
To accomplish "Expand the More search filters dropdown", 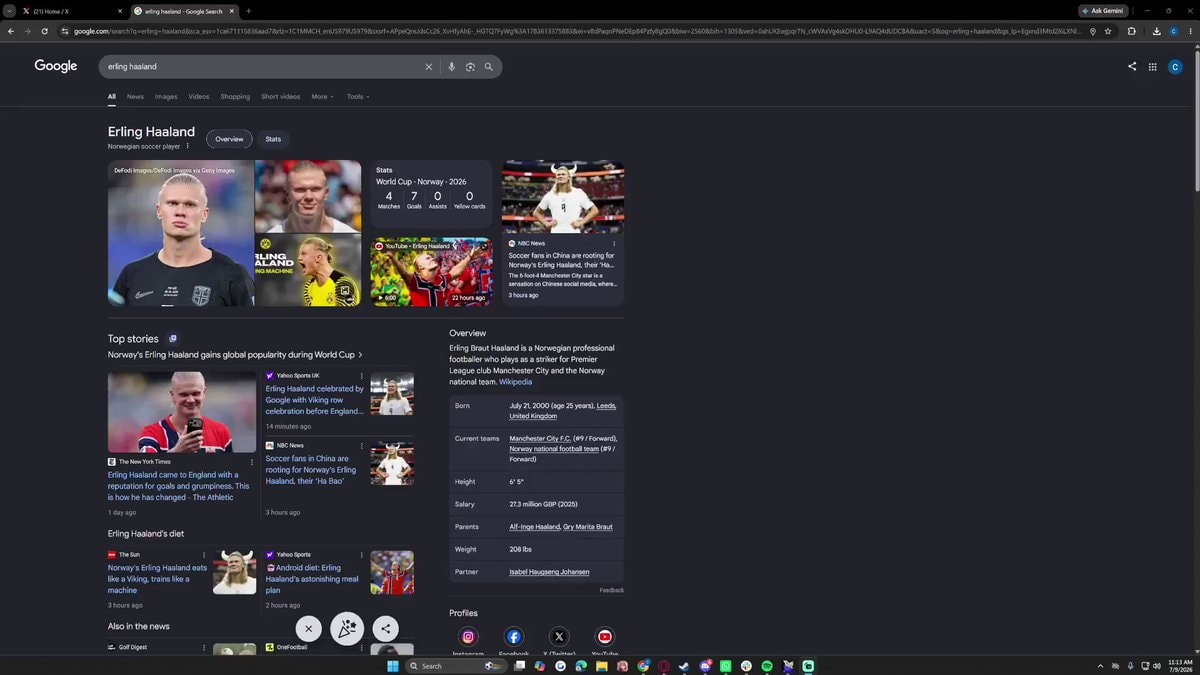I will (x=323, y=97).
